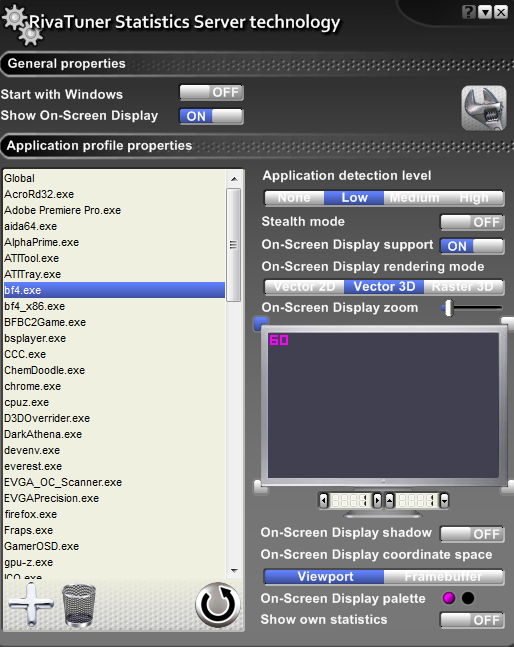Increase vertical OSD position with up arrow
This screenshot has height=647, width=514.
389,501
